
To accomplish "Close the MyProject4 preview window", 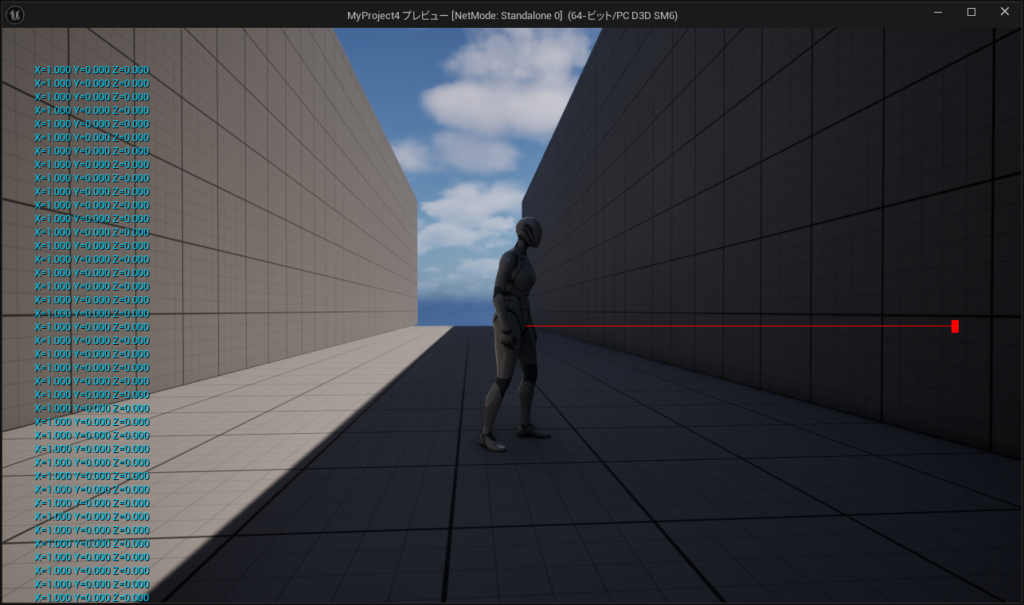I will 1004,13.
